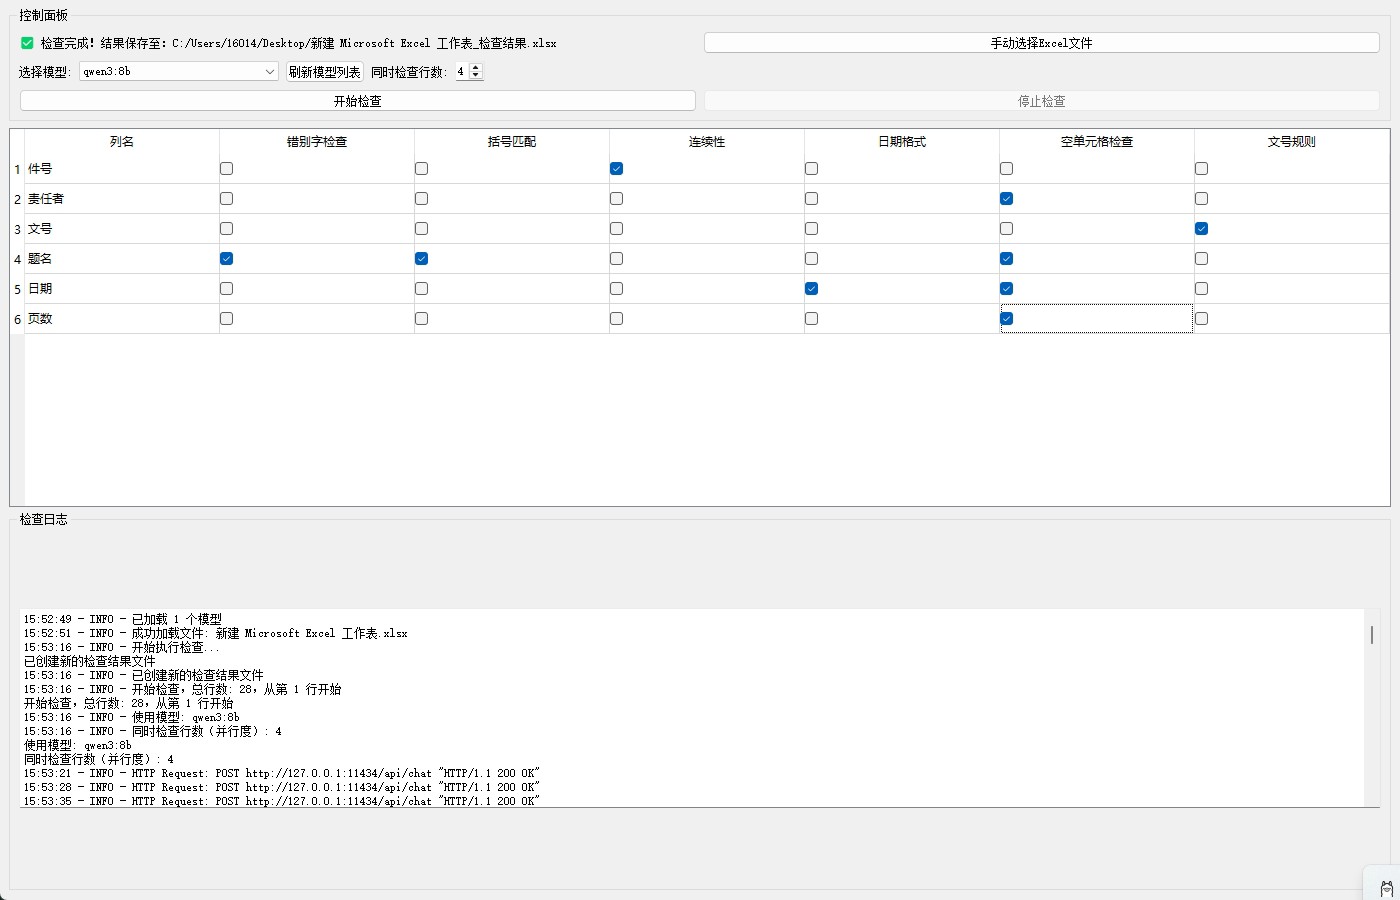1400x900 pixels.
Task: Uncheck 日期格式 for the 日期 row
Action: coord(811,289)
